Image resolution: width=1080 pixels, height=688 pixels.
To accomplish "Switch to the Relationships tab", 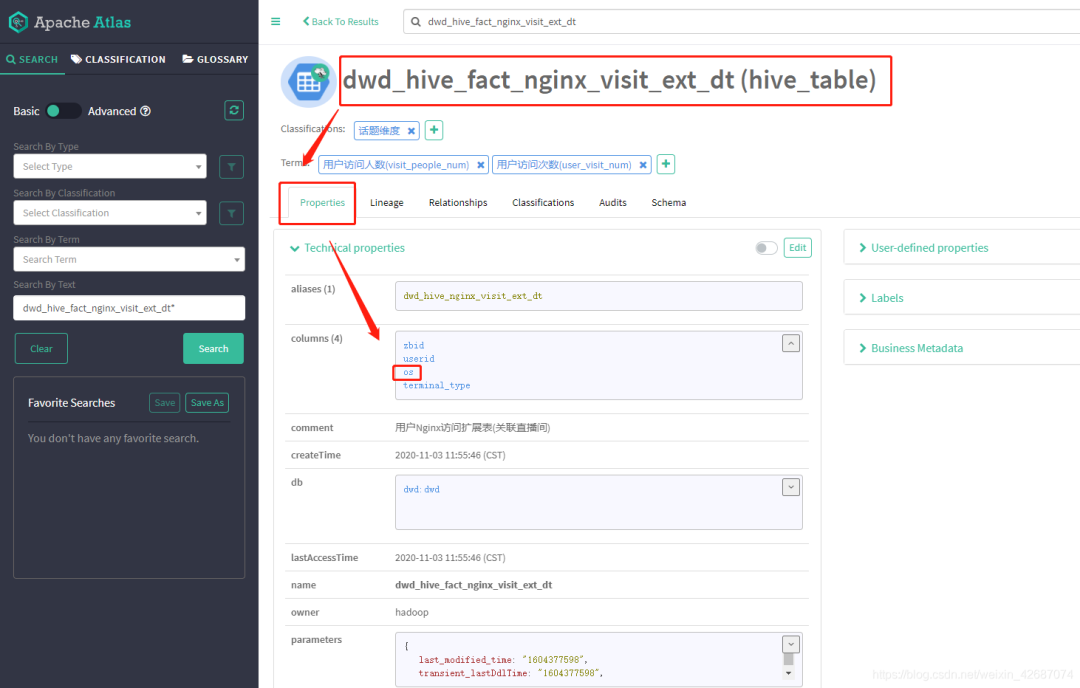I will tap(458, 202).
